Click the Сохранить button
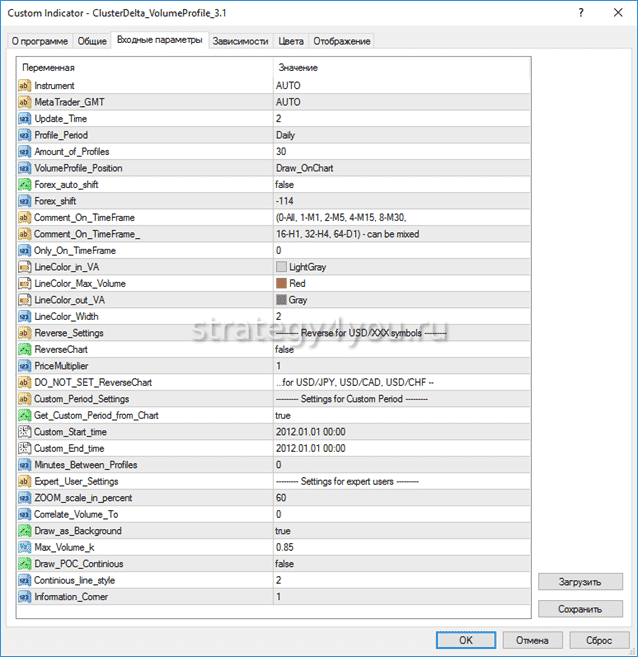Screen dimensions: 638x657 coord(580,608)
